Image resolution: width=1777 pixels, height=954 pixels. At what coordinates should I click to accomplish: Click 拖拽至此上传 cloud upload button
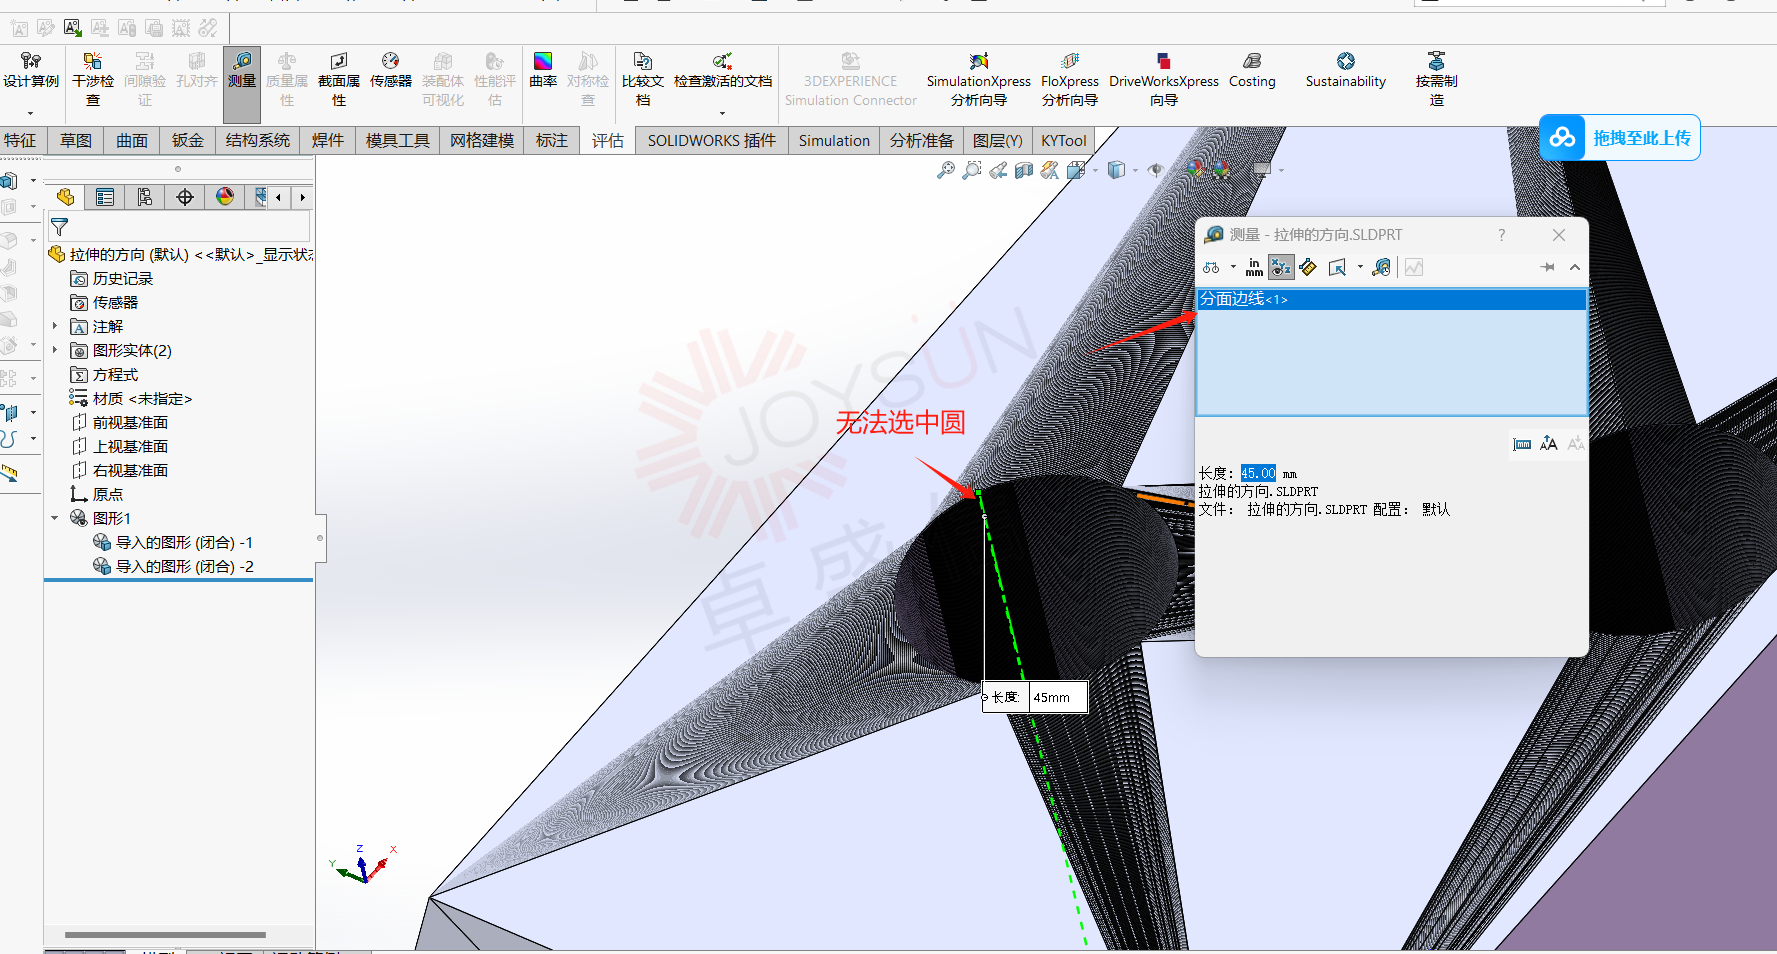[x=1620, y=138]
